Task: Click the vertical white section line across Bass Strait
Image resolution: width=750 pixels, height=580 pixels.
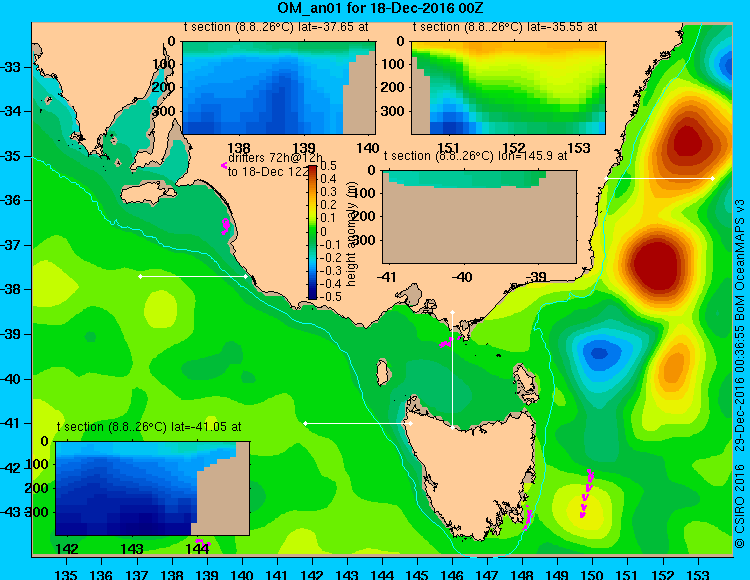Action: 452,370
